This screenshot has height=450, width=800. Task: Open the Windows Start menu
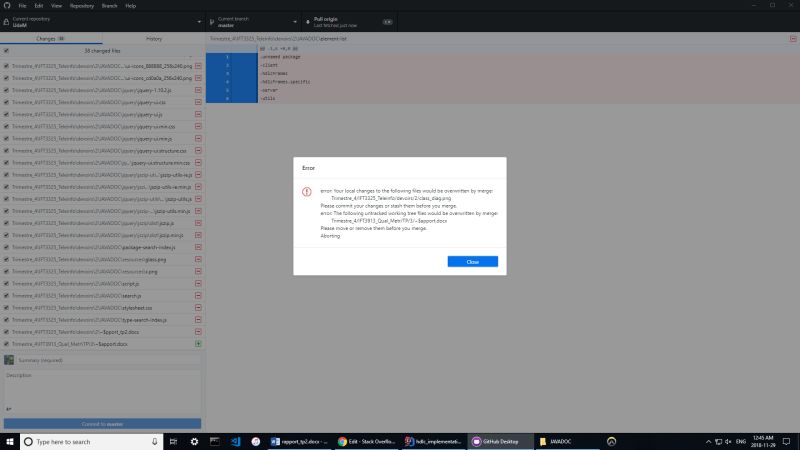pyautogui.click(x=10, y=441)
